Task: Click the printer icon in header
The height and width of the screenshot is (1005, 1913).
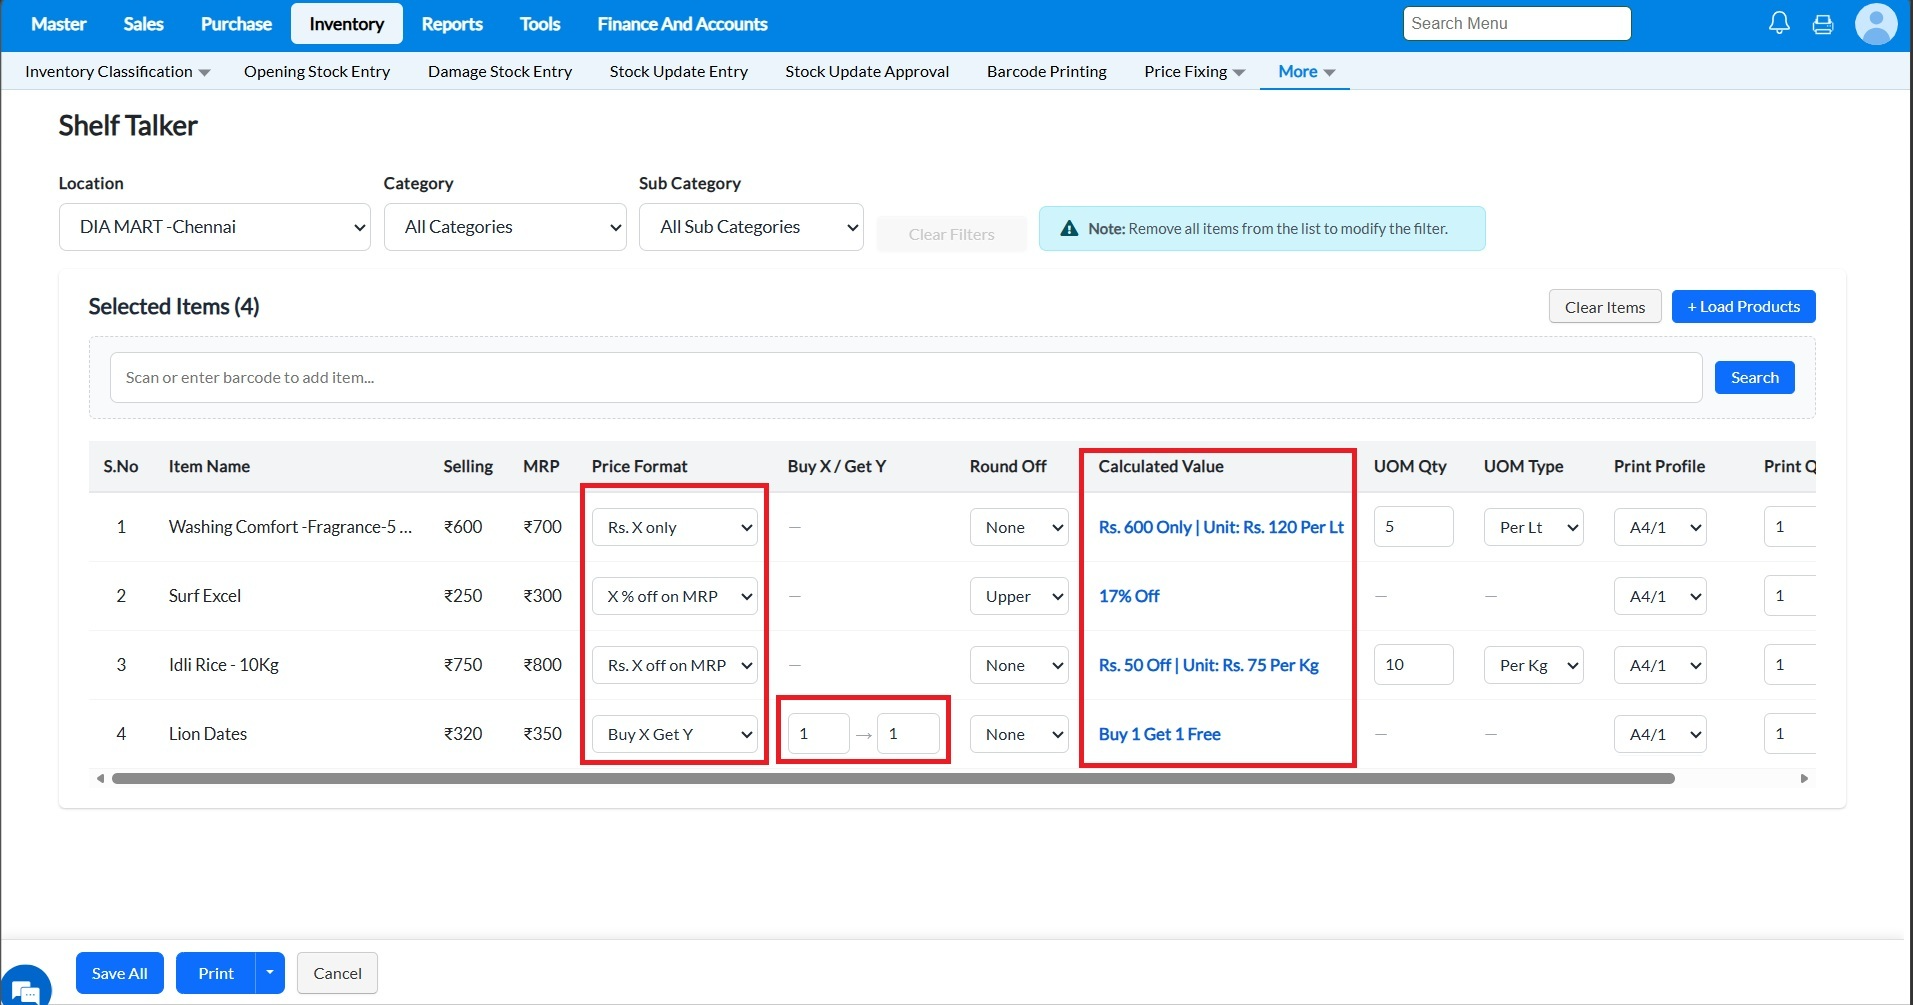Action: pos(1823,24)
